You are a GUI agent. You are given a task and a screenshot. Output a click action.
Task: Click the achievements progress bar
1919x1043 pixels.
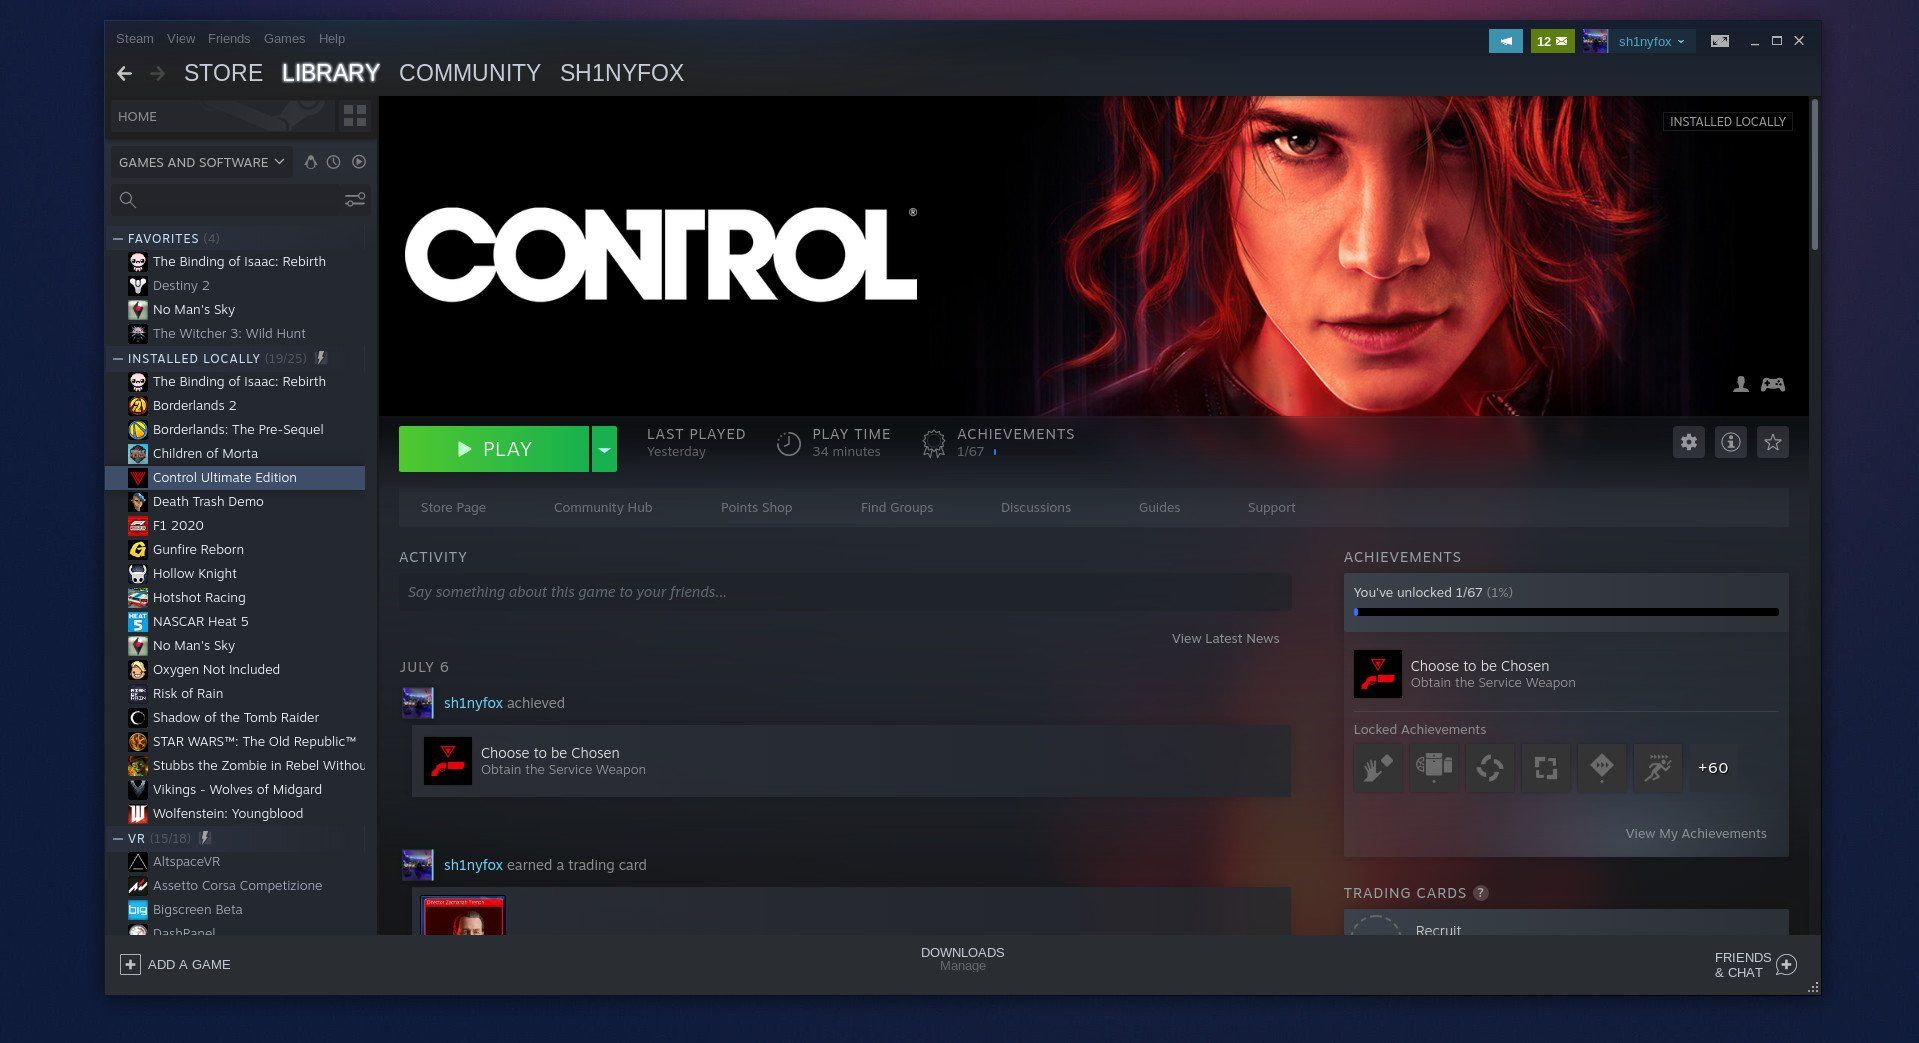(x=1564, y=612)
